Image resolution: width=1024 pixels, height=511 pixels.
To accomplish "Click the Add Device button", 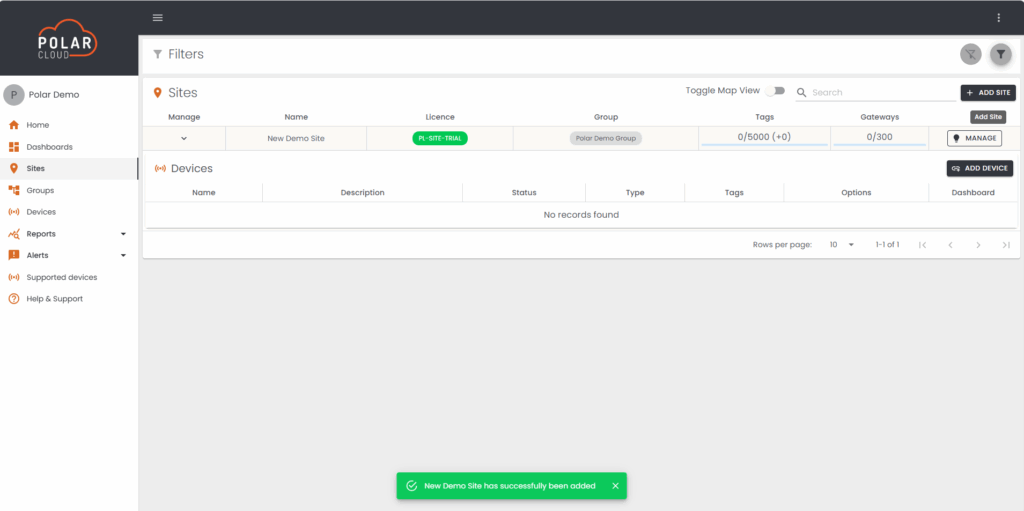I will pos(979,168).
